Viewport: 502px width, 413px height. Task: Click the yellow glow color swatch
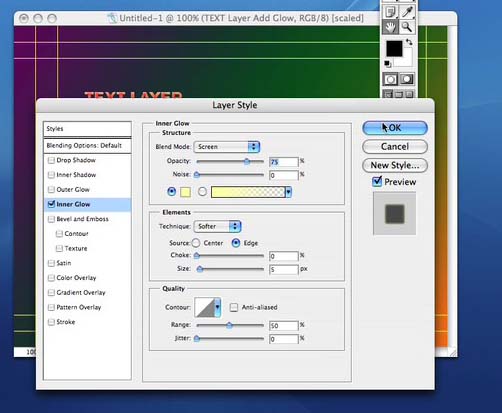(x=185, y=192)
